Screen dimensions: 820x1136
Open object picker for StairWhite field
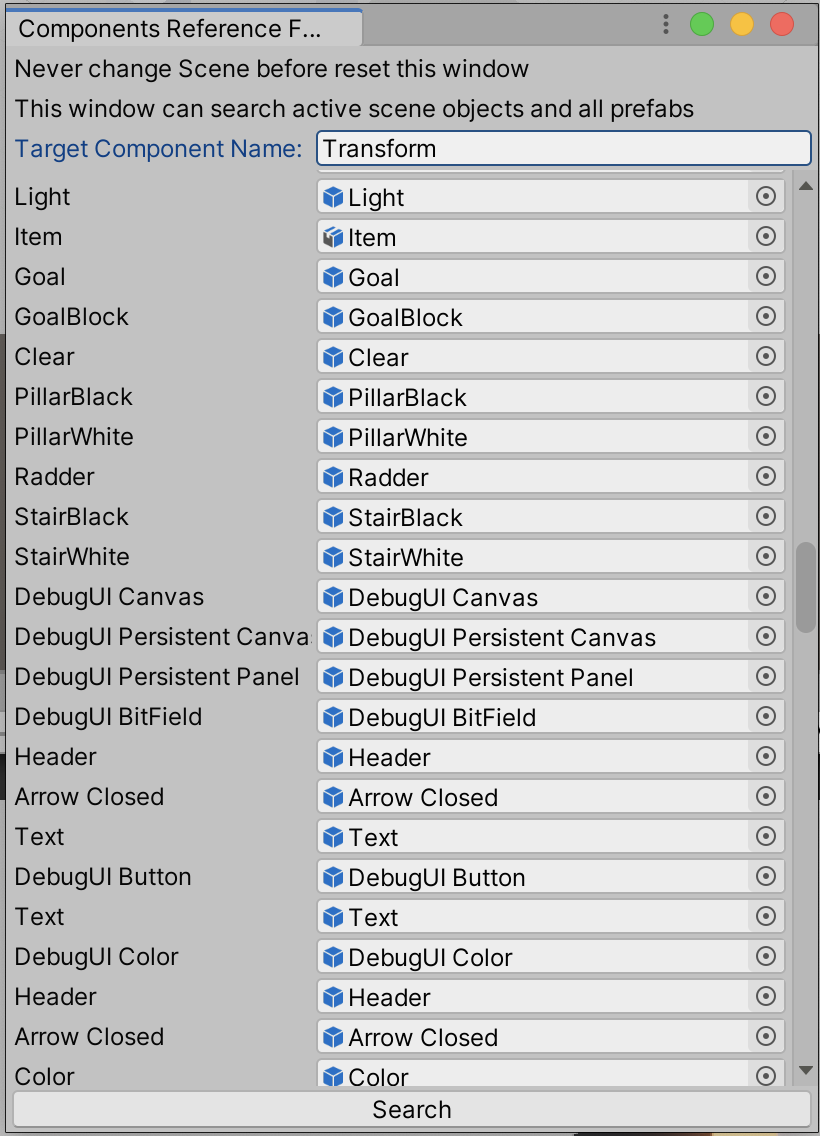click(766, 556)
